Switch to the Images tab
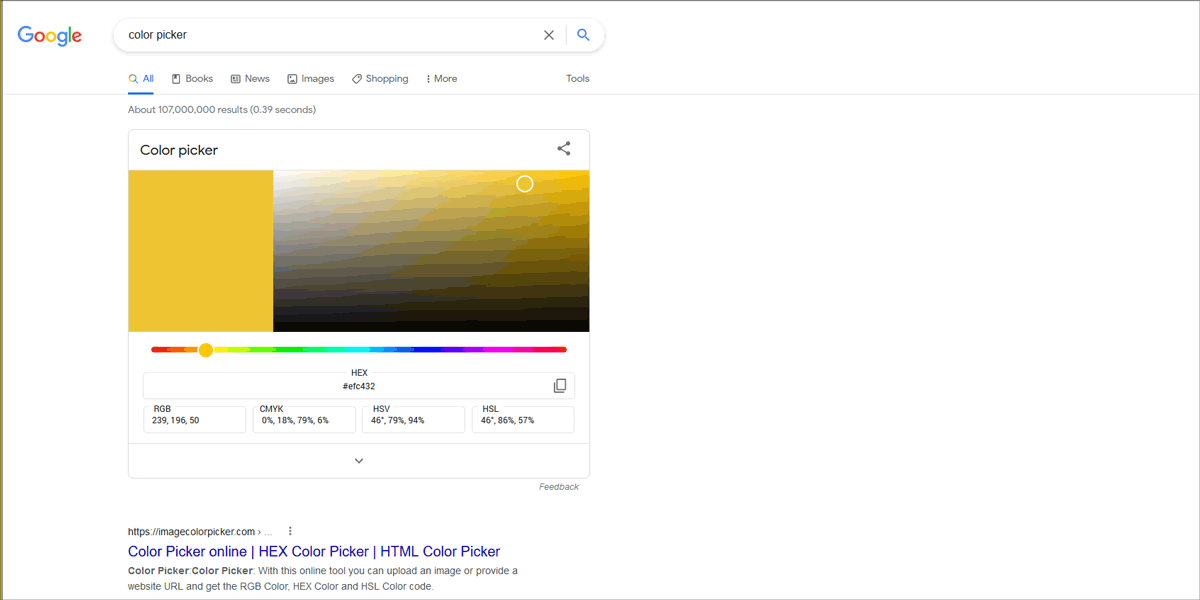This screenshot has width=1200, height=600. click(x=311, y=79)
